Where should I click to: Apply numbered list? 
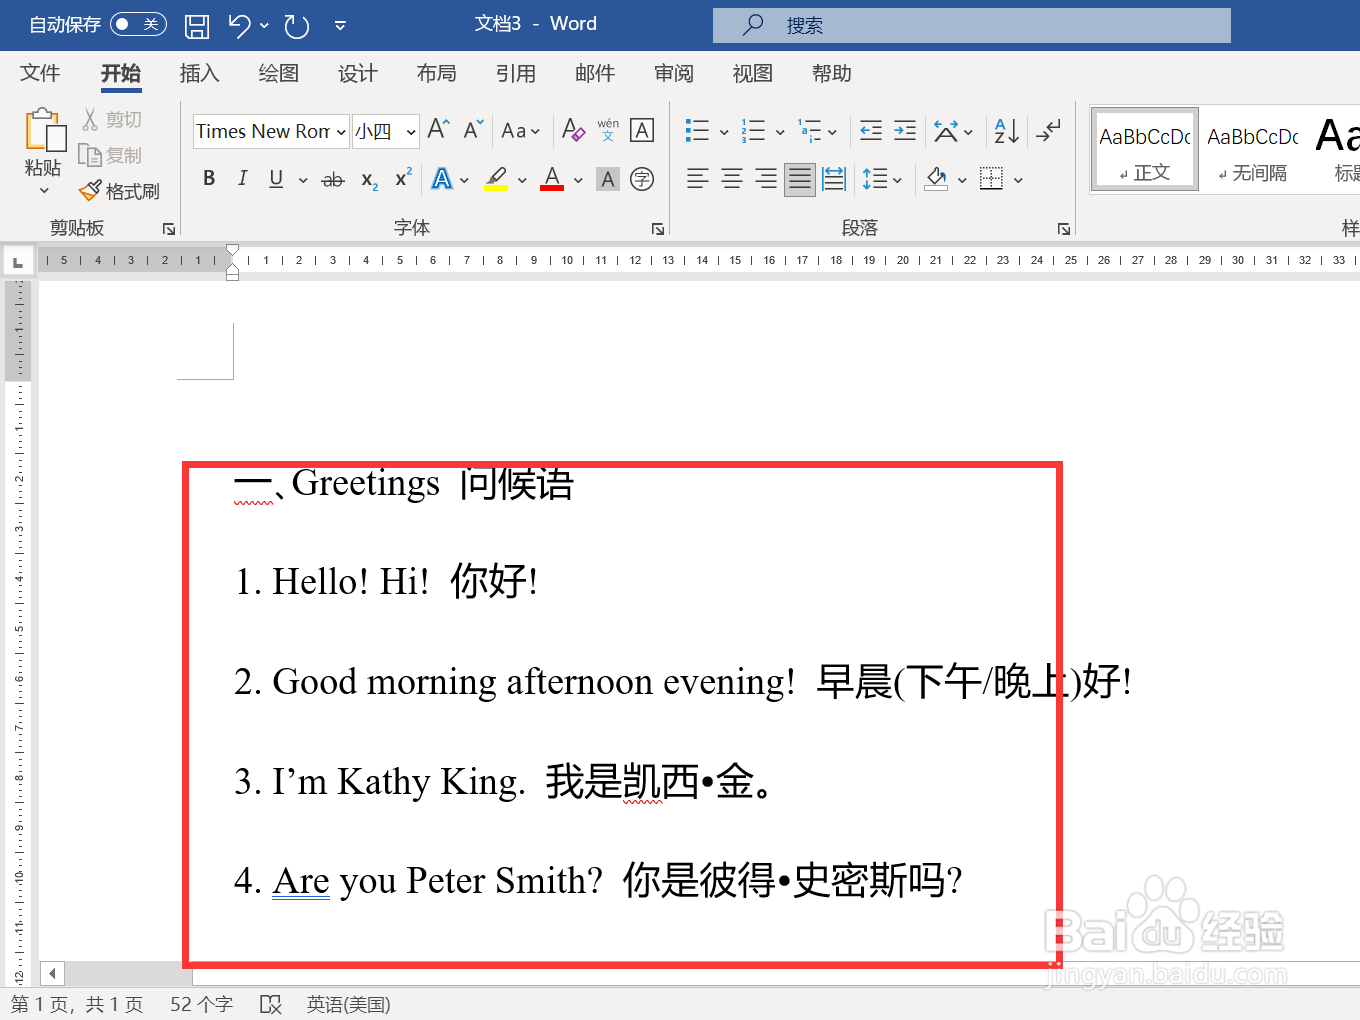pyautogui.click(x=753, y=131)
